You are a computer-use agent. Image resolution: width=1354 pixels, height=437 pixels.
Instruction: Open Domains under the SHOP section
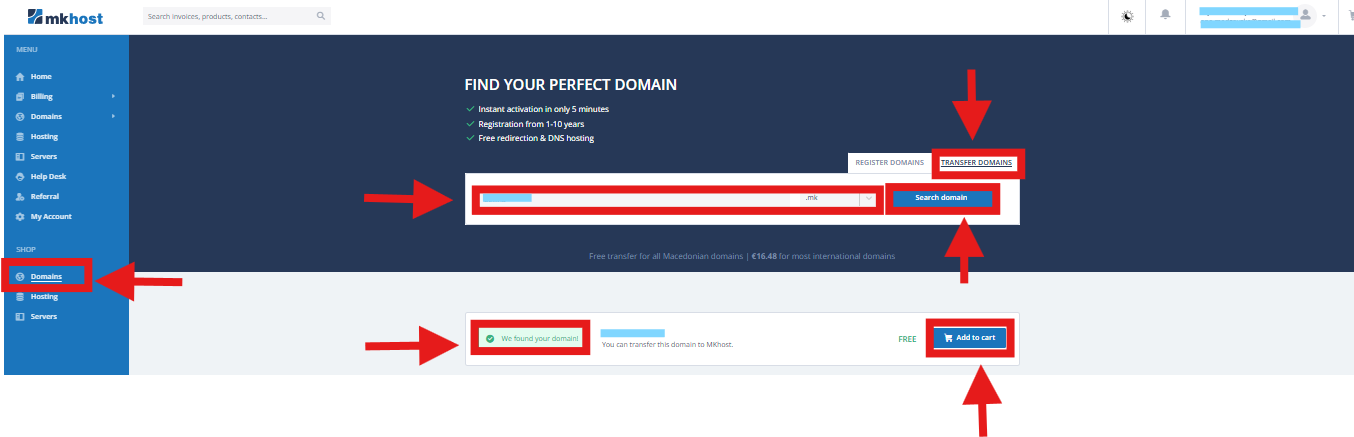pos(46,276)
